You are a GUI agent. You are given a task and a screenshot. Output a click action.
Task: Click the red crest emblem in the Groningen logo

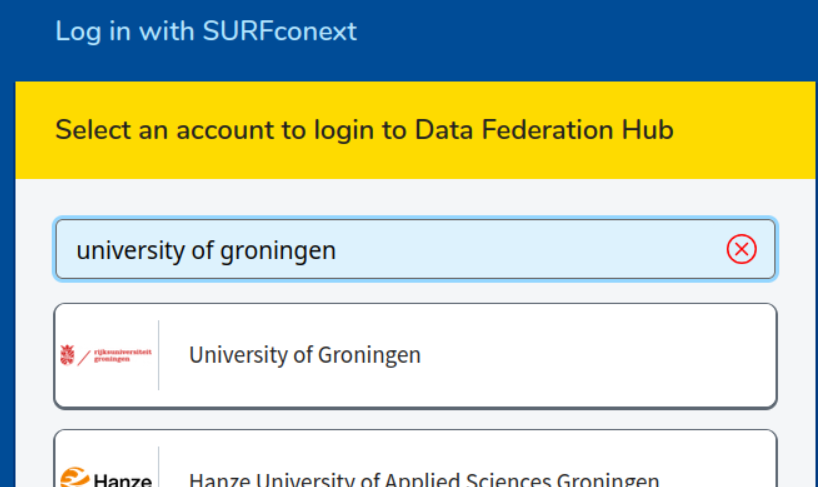coord(67,355)
